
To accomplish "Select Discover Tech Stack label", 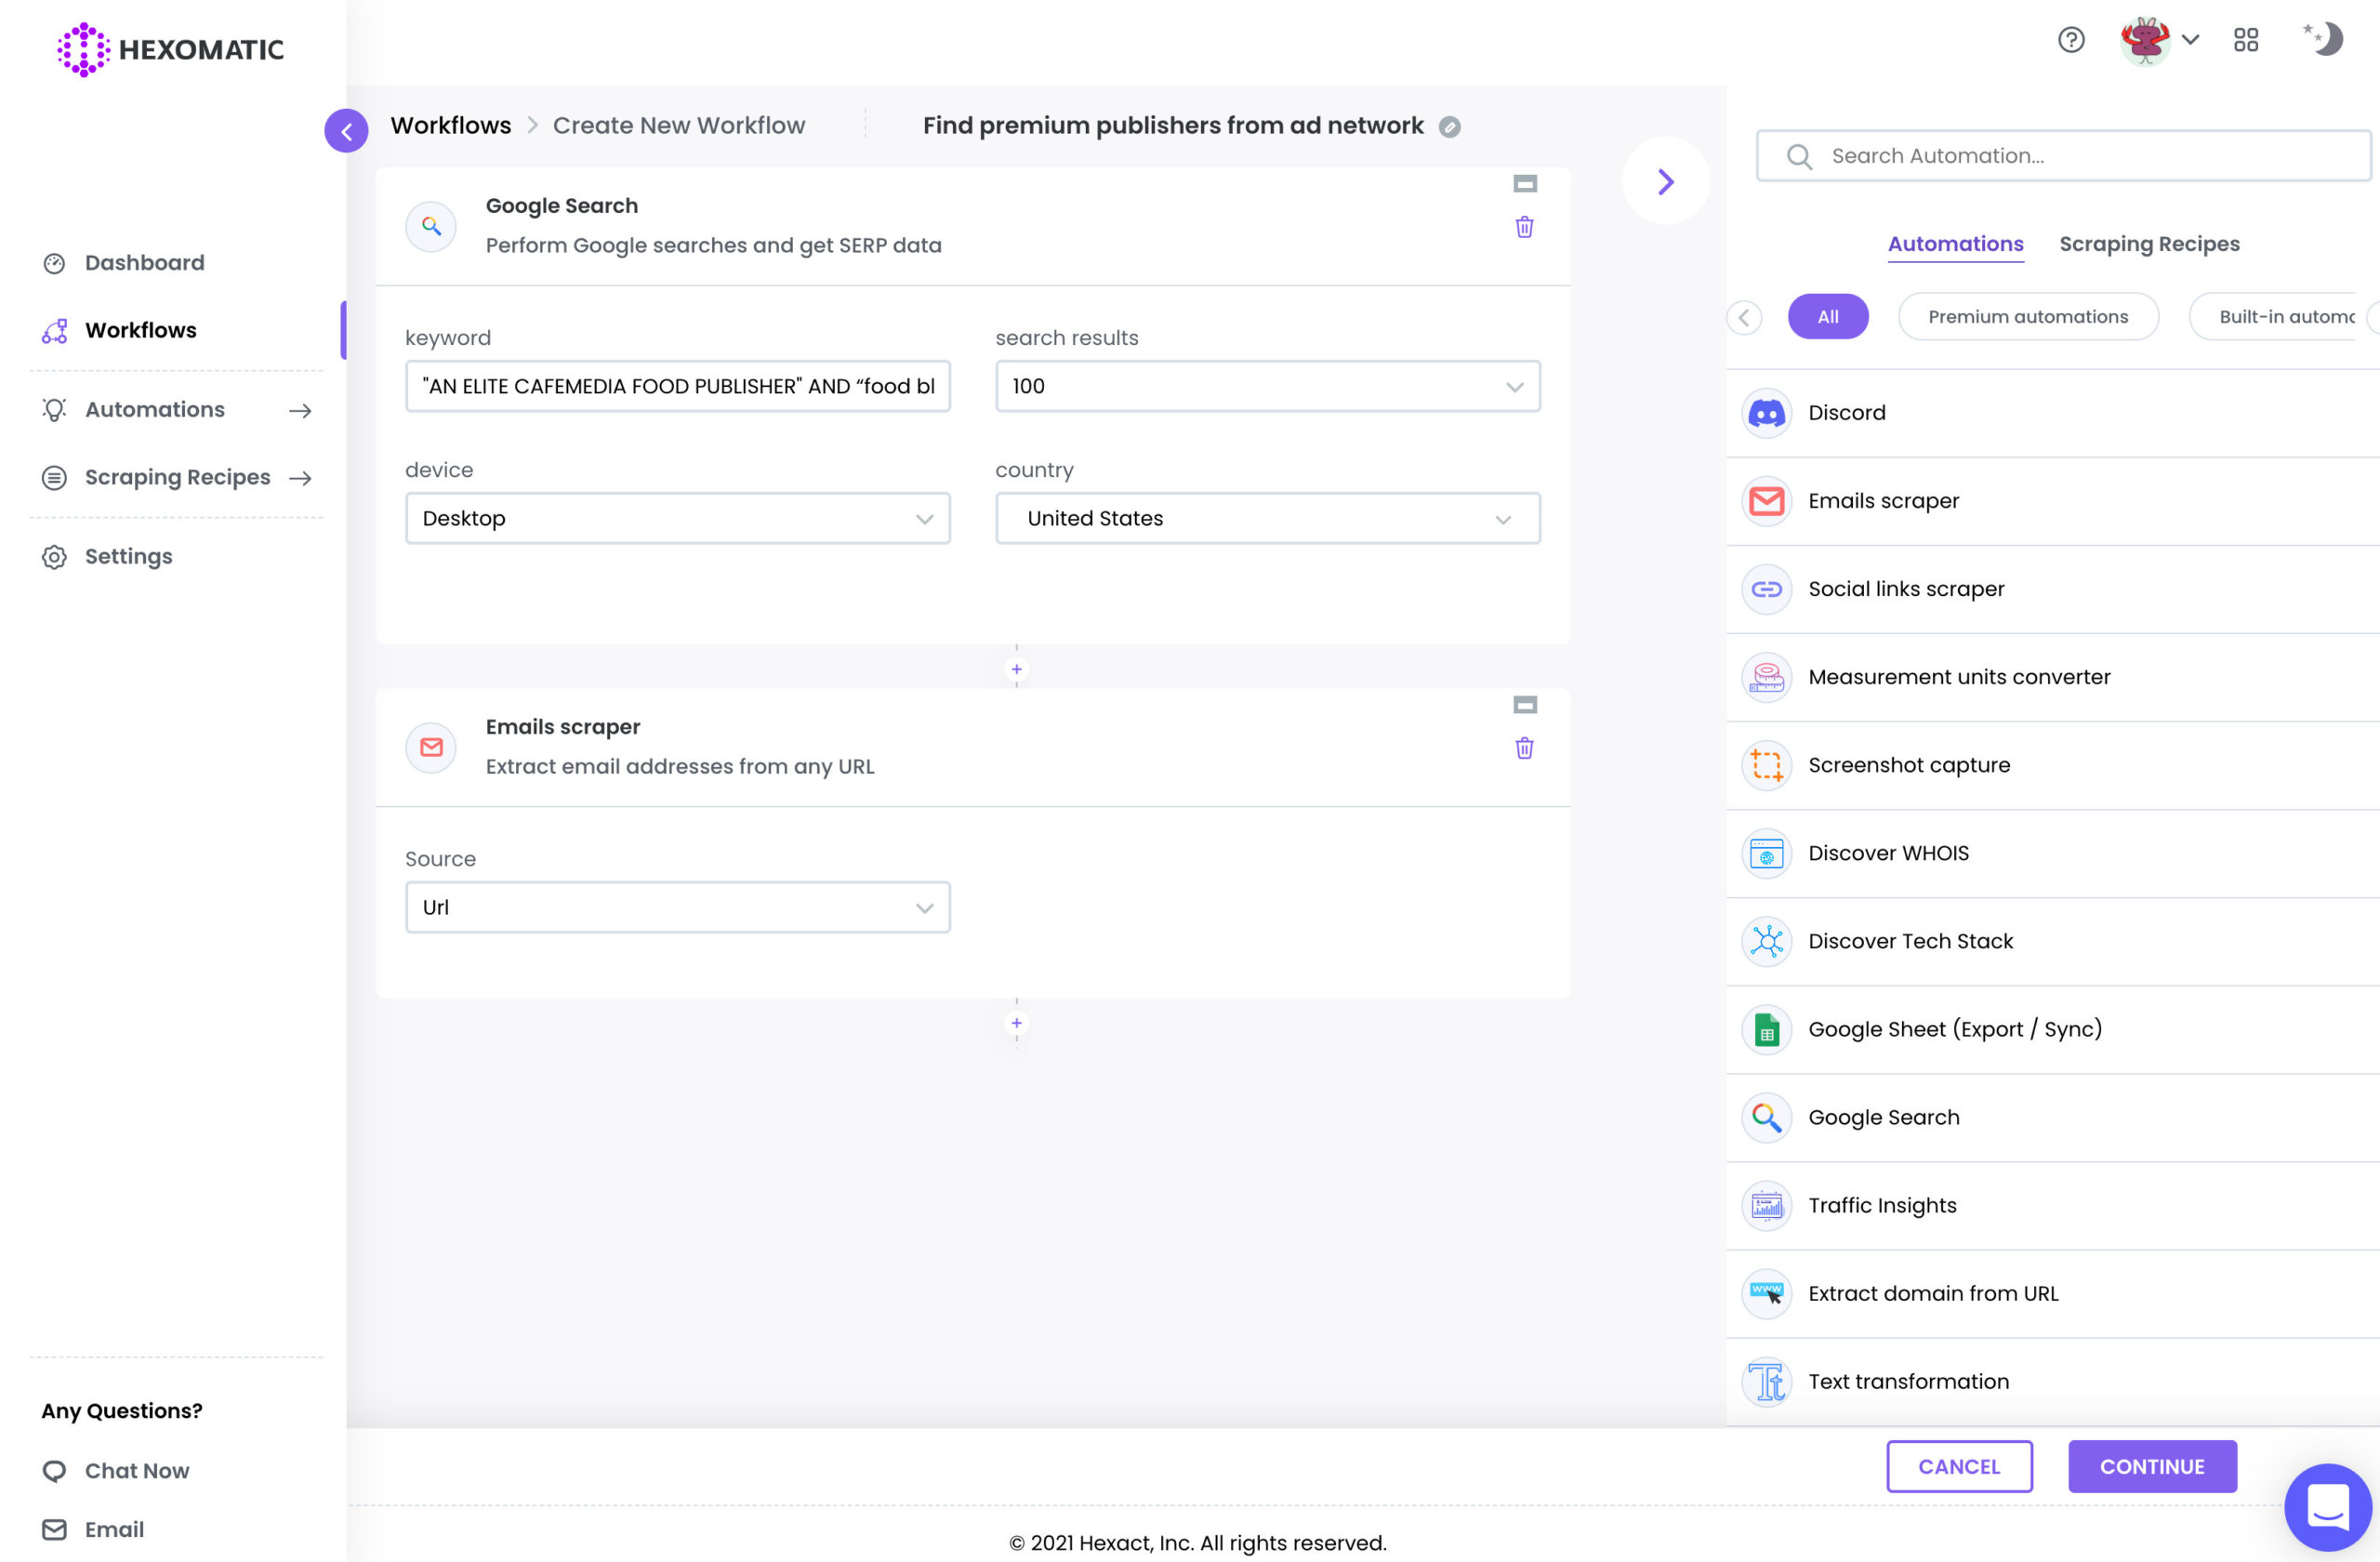I will pos(1910,941).
